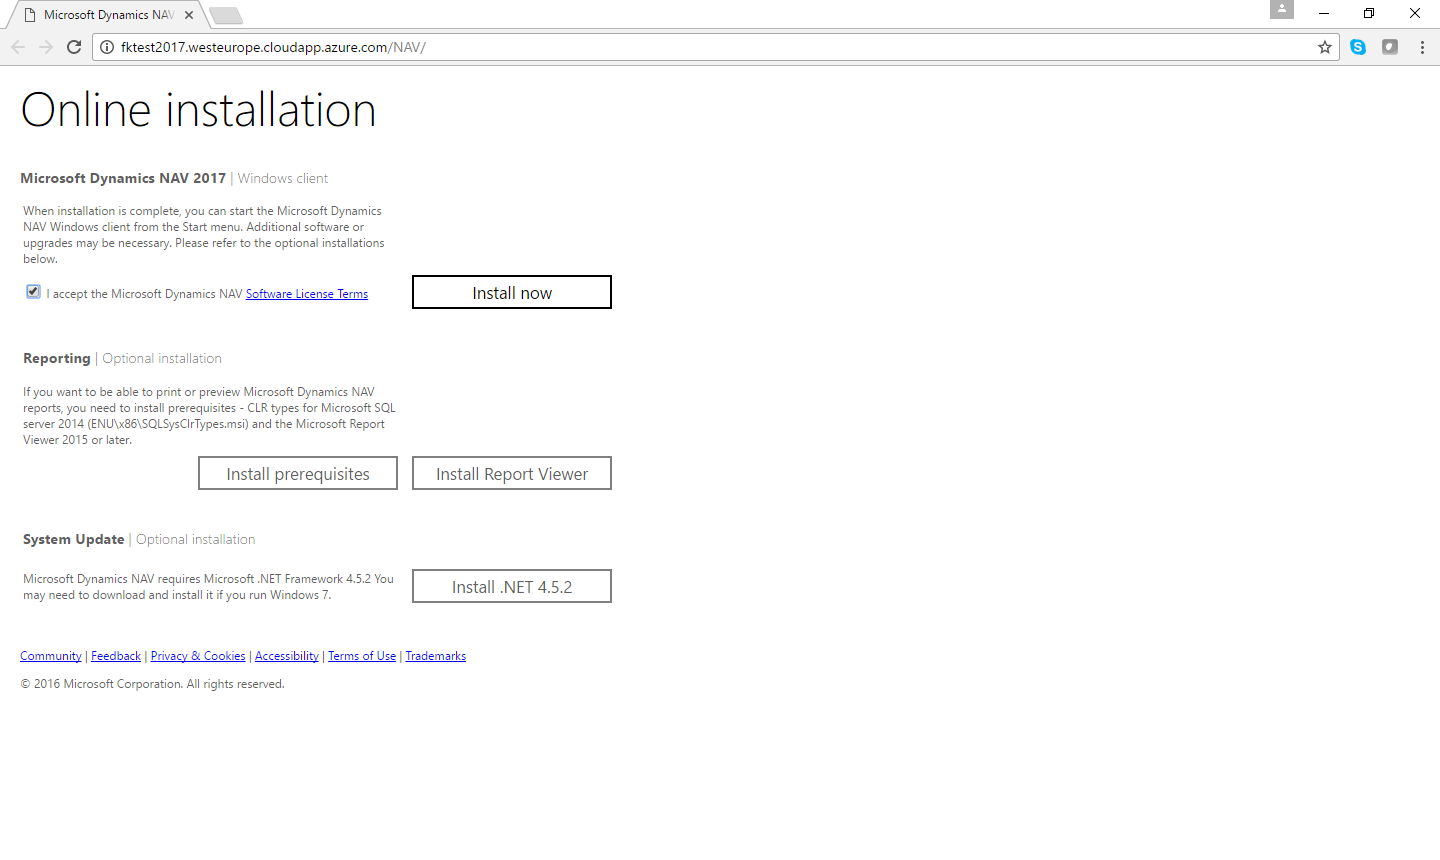Reload the page with the refresh icon
Viewport: 1440px width, 860px height.
point(74,47)
